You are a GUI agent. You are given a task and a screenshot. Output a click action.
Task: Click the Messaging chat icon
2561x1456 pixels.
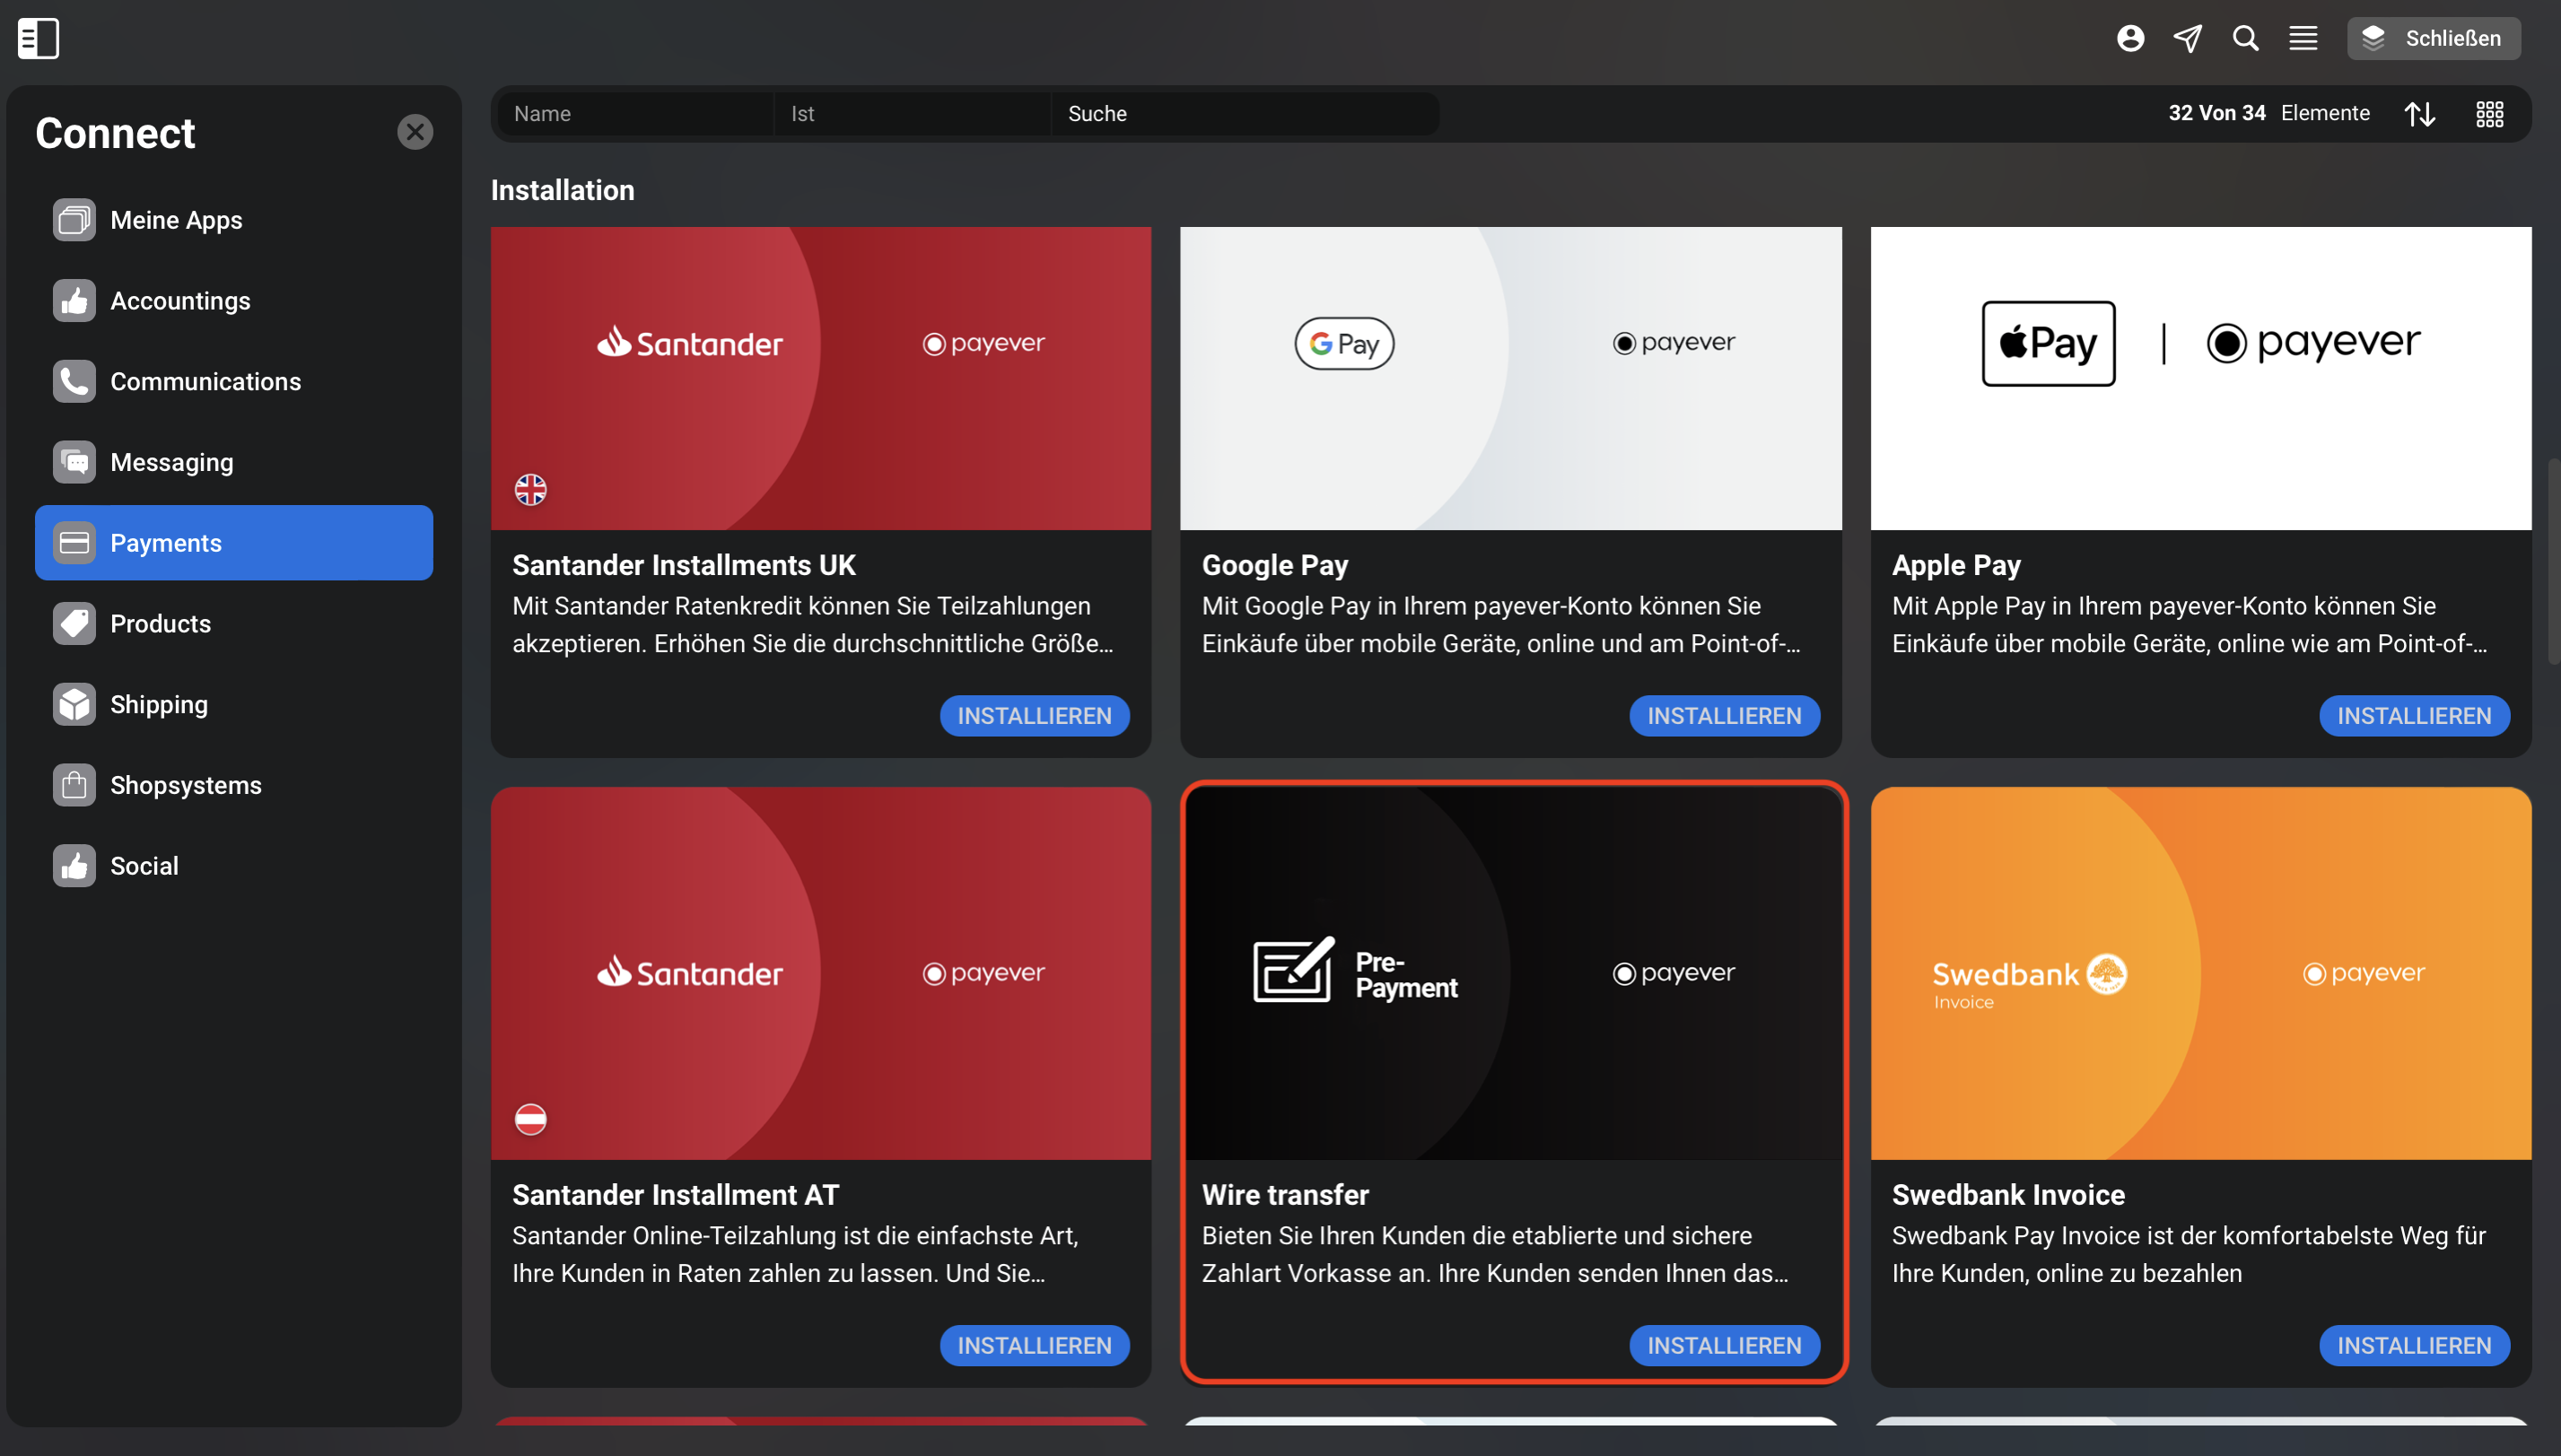(74, 462)
